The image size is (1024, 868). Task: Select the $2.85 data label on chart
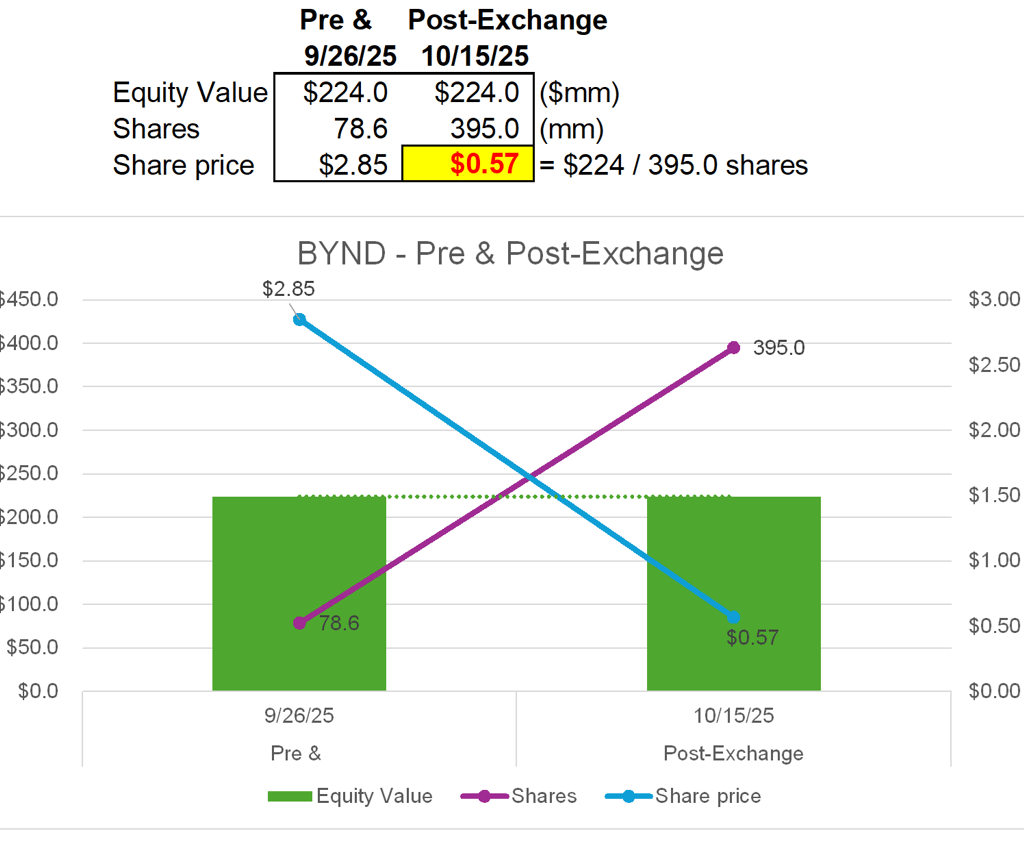288,289
